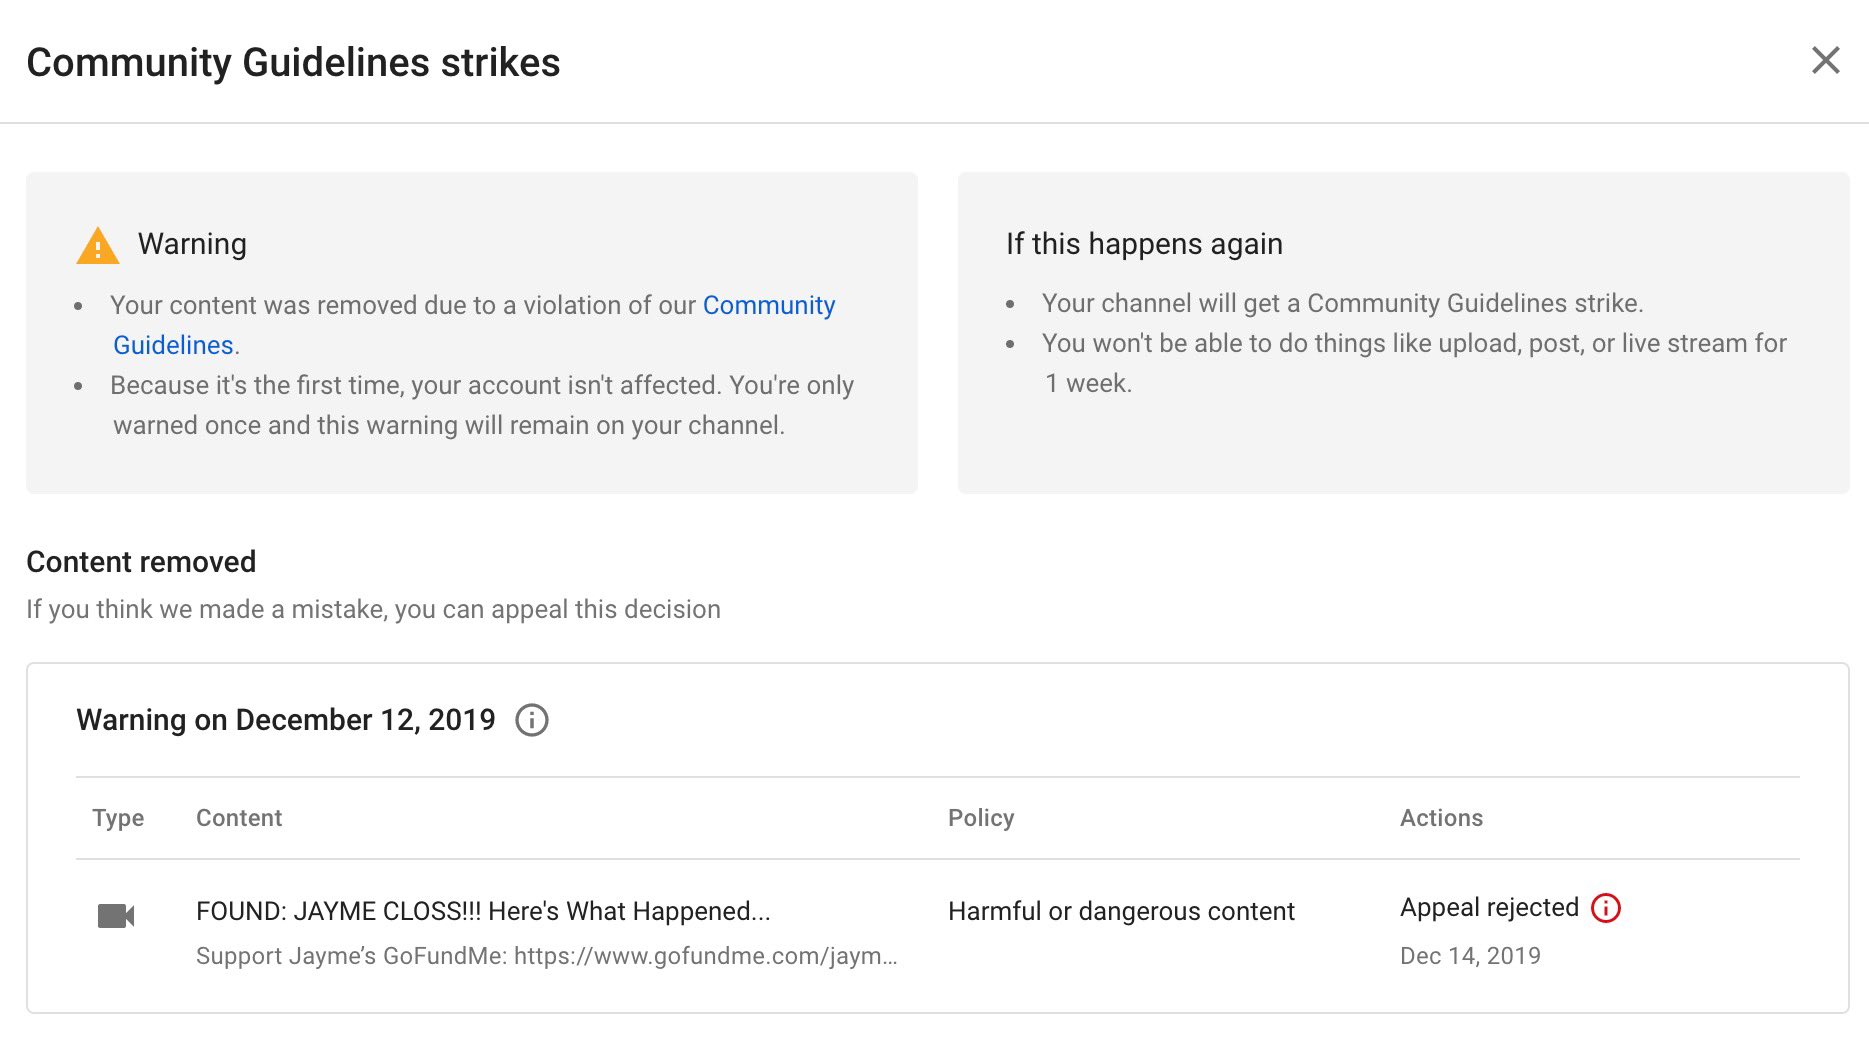Select the Policy column header

pos(981,818)
